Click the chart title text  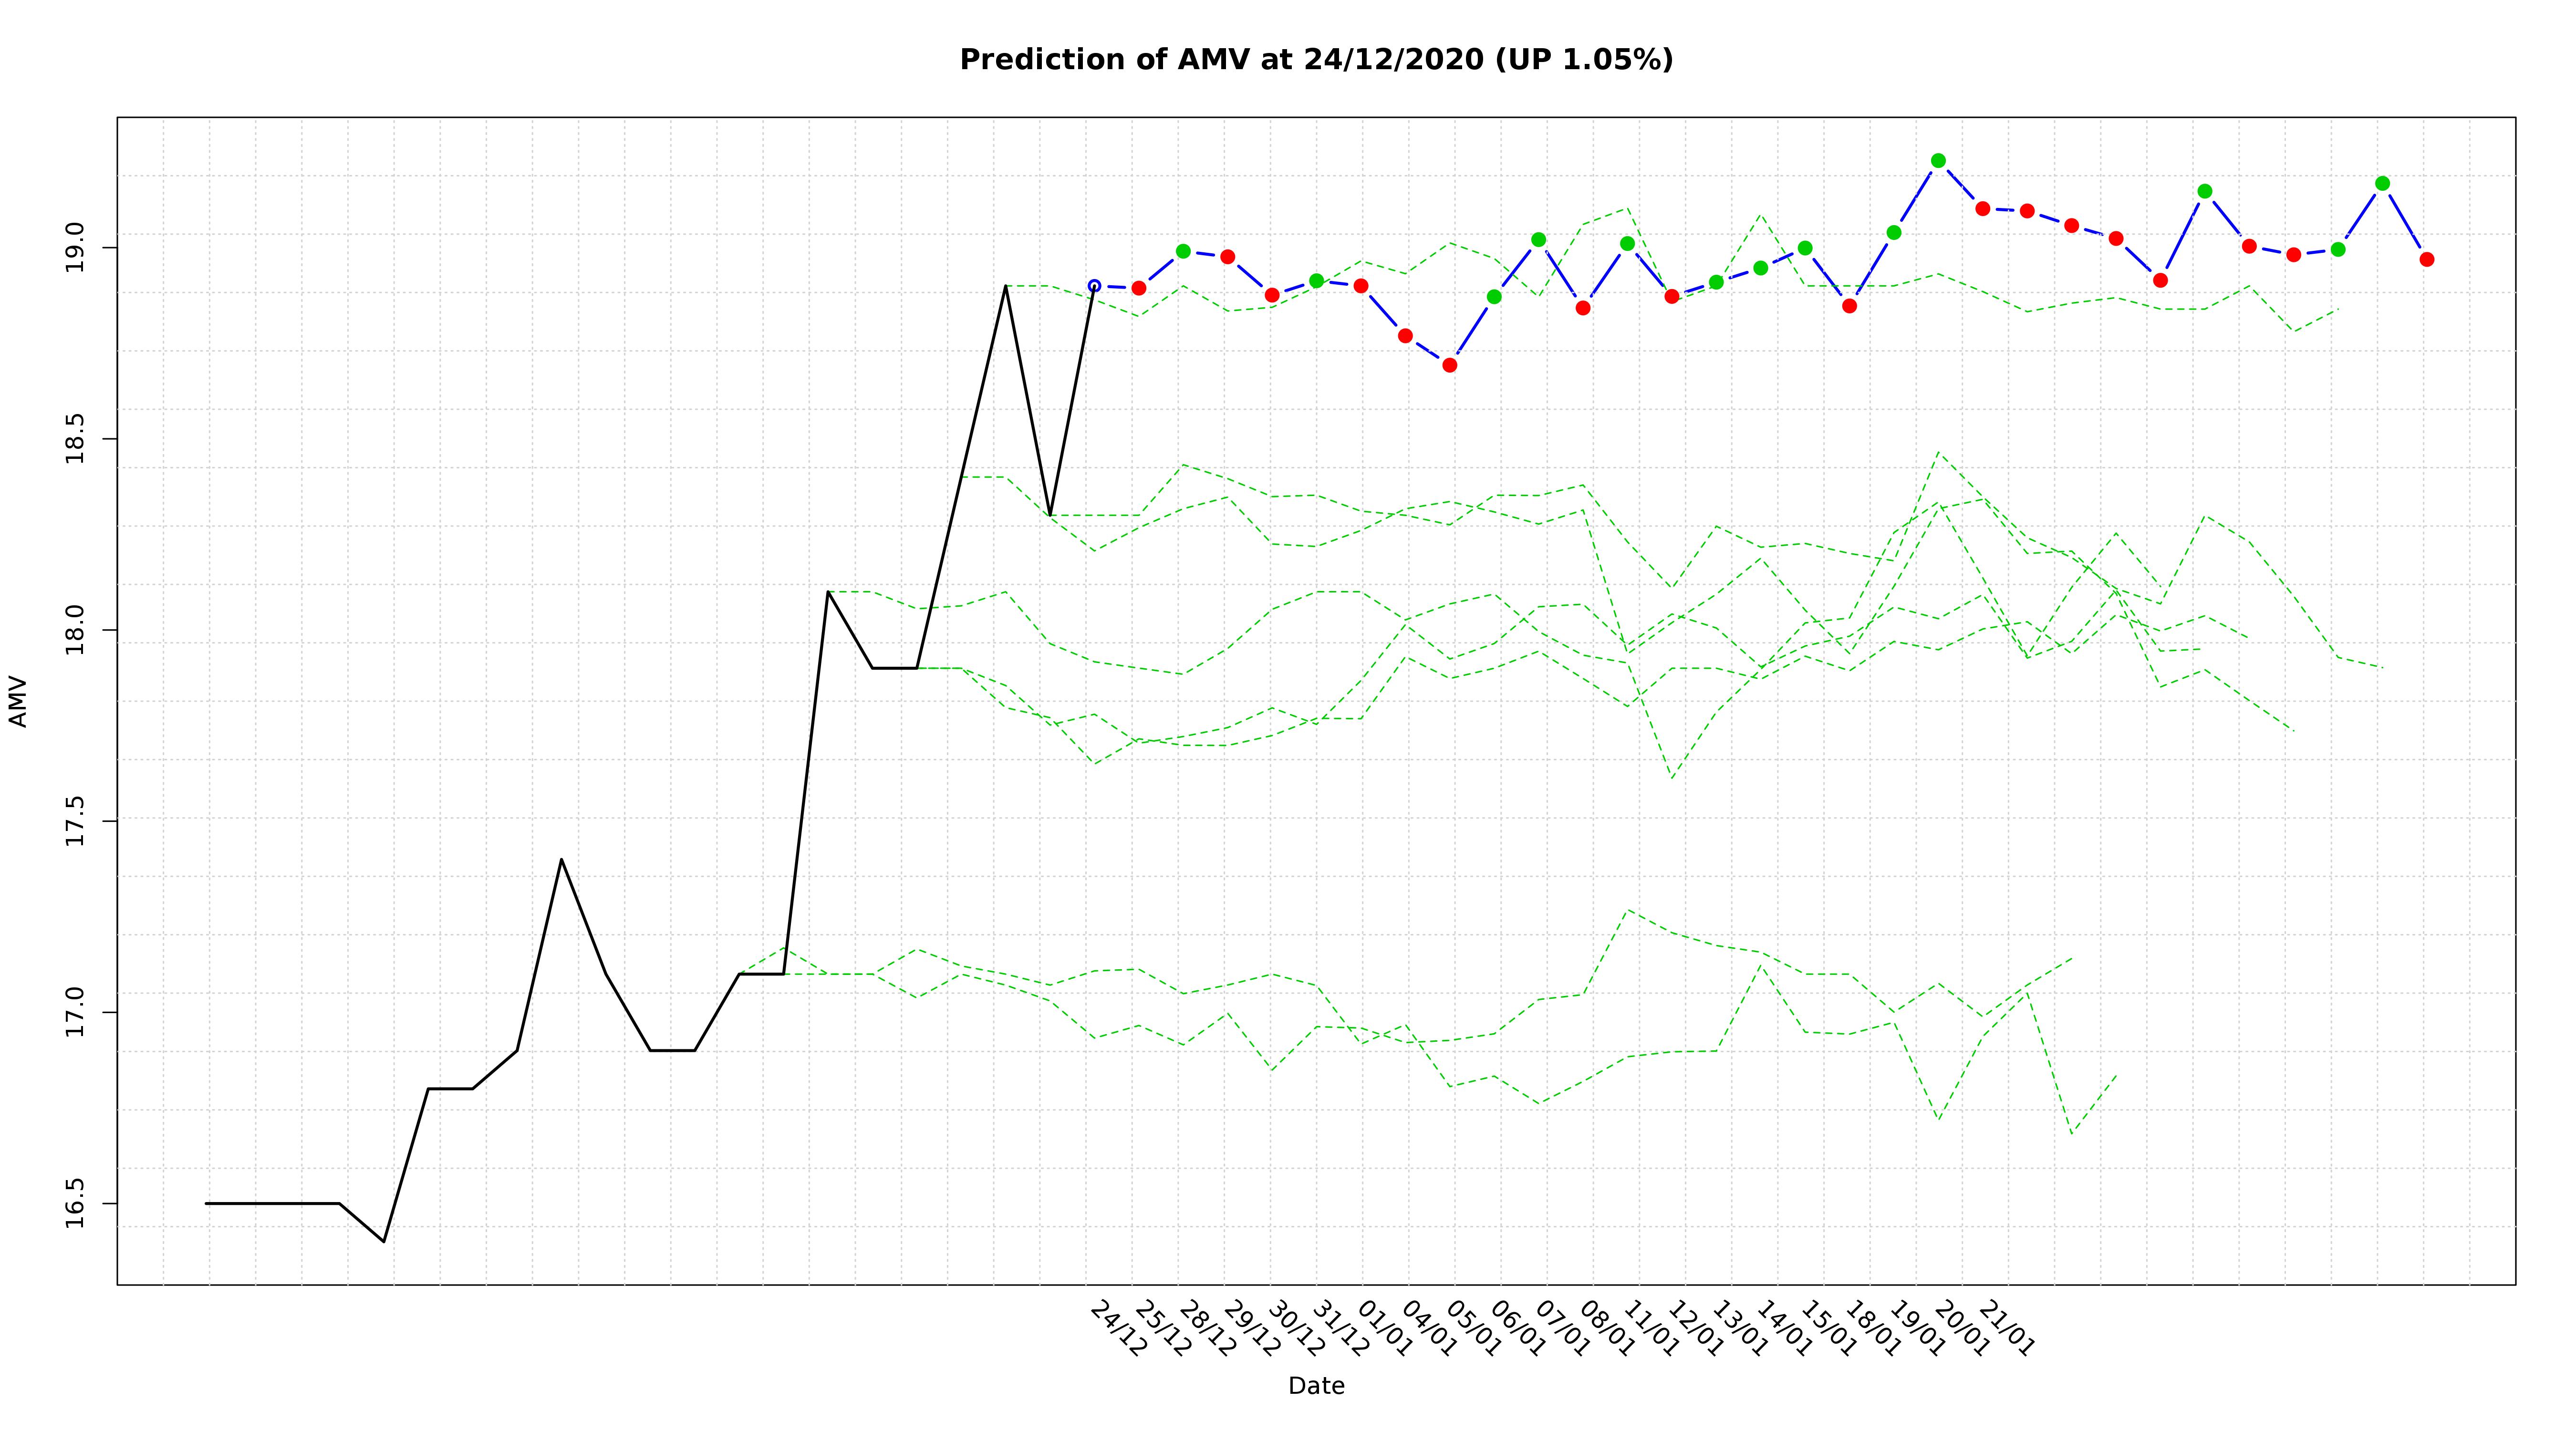tap(1316, 60)
